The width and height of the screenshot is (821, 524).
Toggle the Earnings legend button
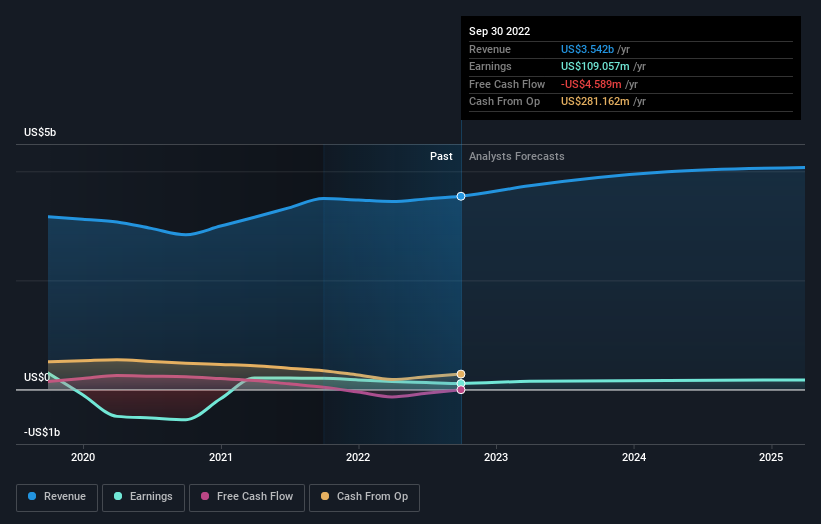(x=143, y=497)
